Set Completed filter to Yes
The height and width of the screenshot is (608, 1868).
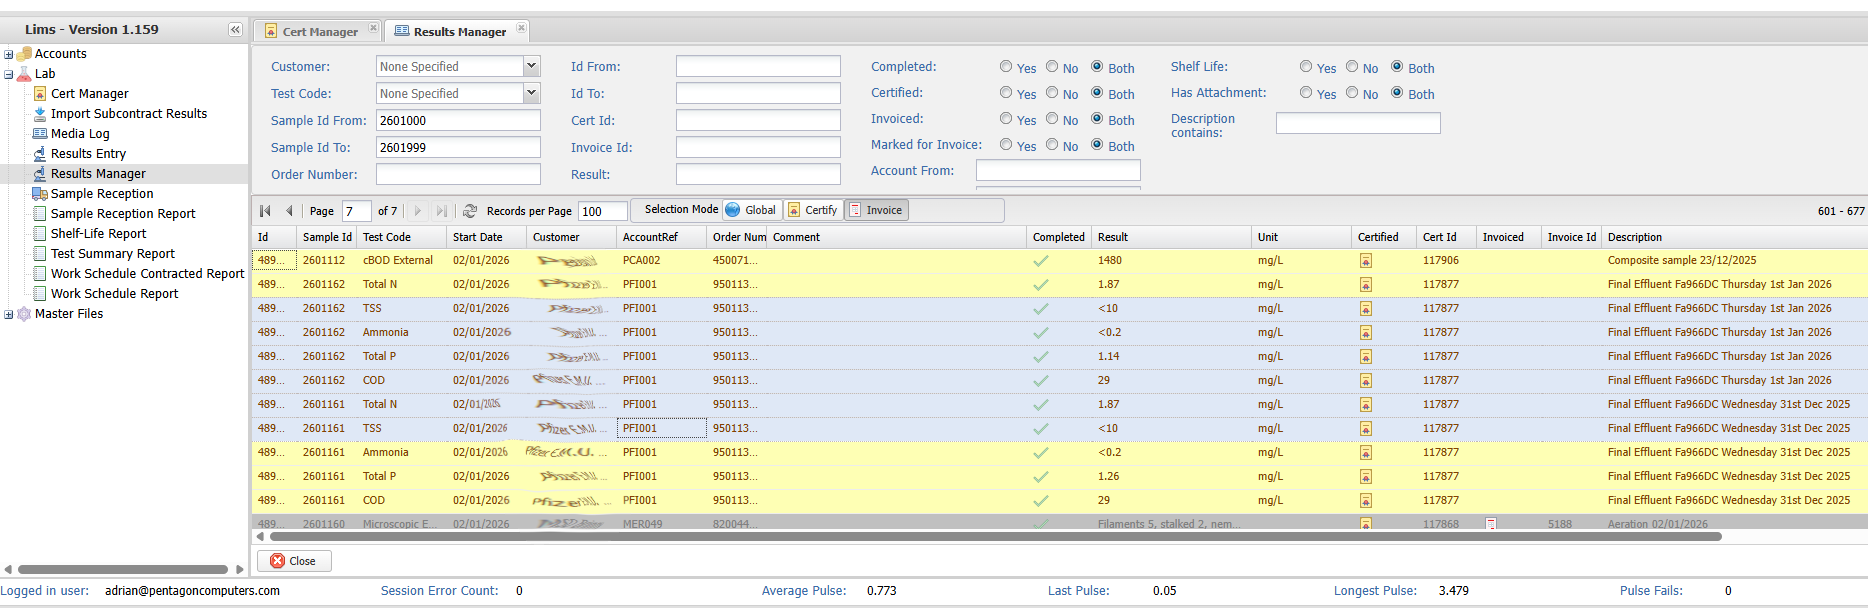1006,67
